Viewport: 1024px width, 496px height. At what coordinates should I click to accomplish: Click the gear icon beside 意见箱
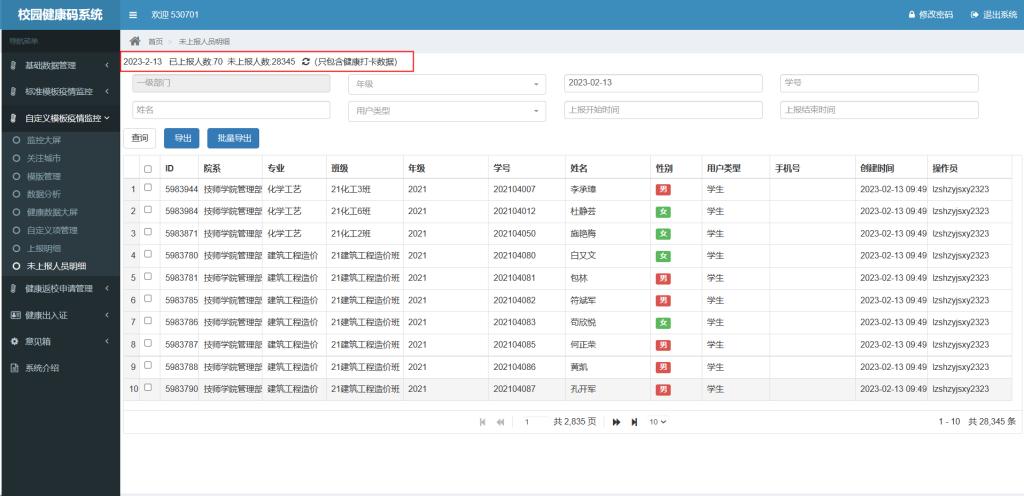tap(14, 341)
